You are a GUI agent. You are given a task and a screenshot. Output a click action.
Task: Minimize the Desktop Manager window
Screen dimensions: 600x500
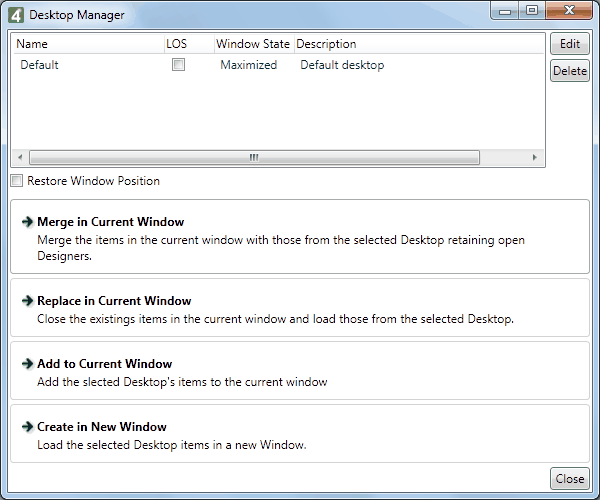pos(505,11)
